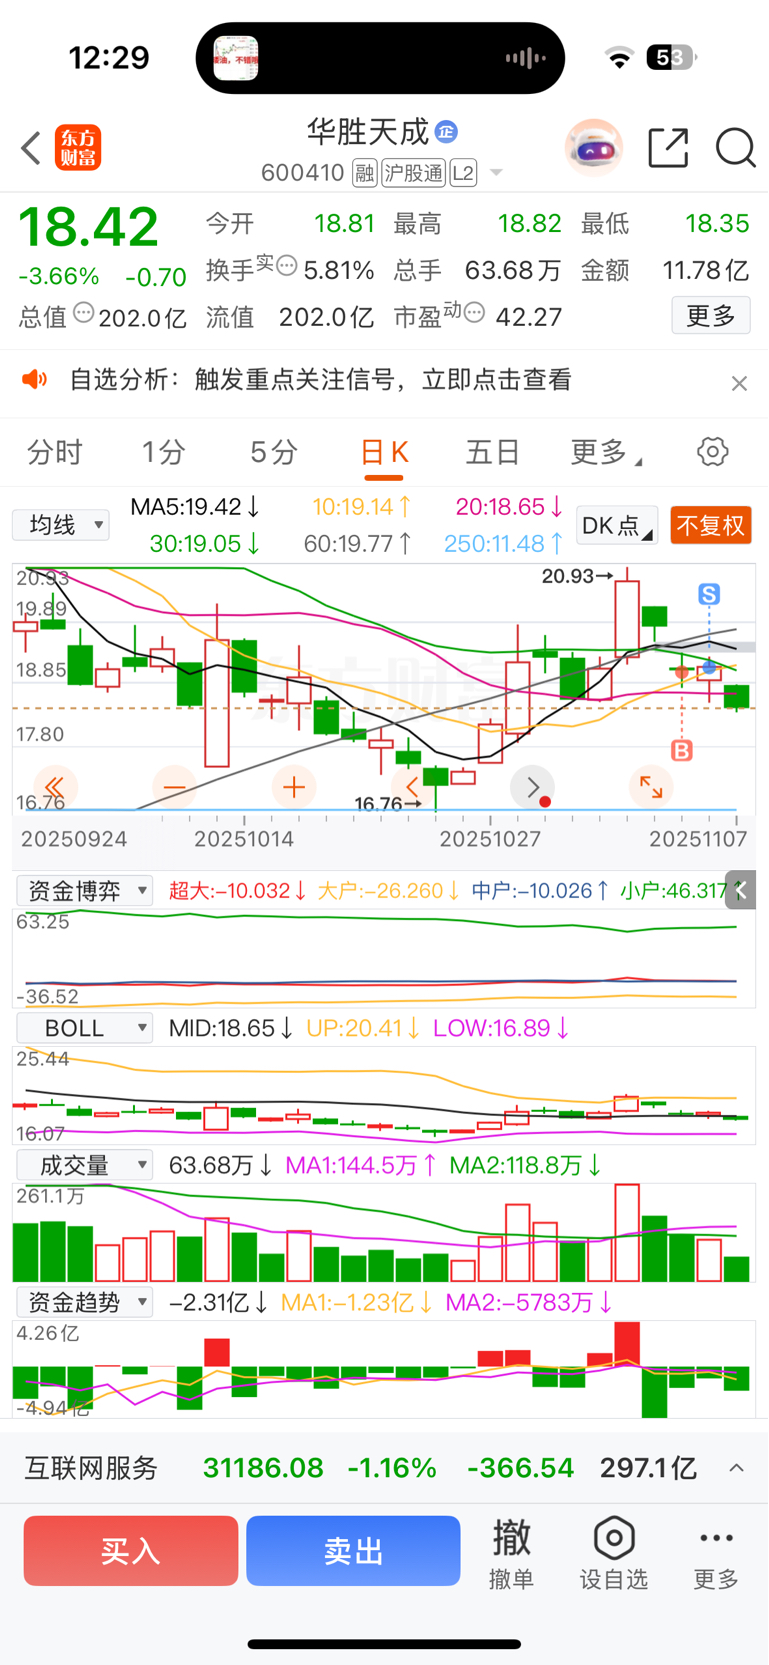
Task: Open the 均线 indicator dropdown
Action: (x=61, y=525)
